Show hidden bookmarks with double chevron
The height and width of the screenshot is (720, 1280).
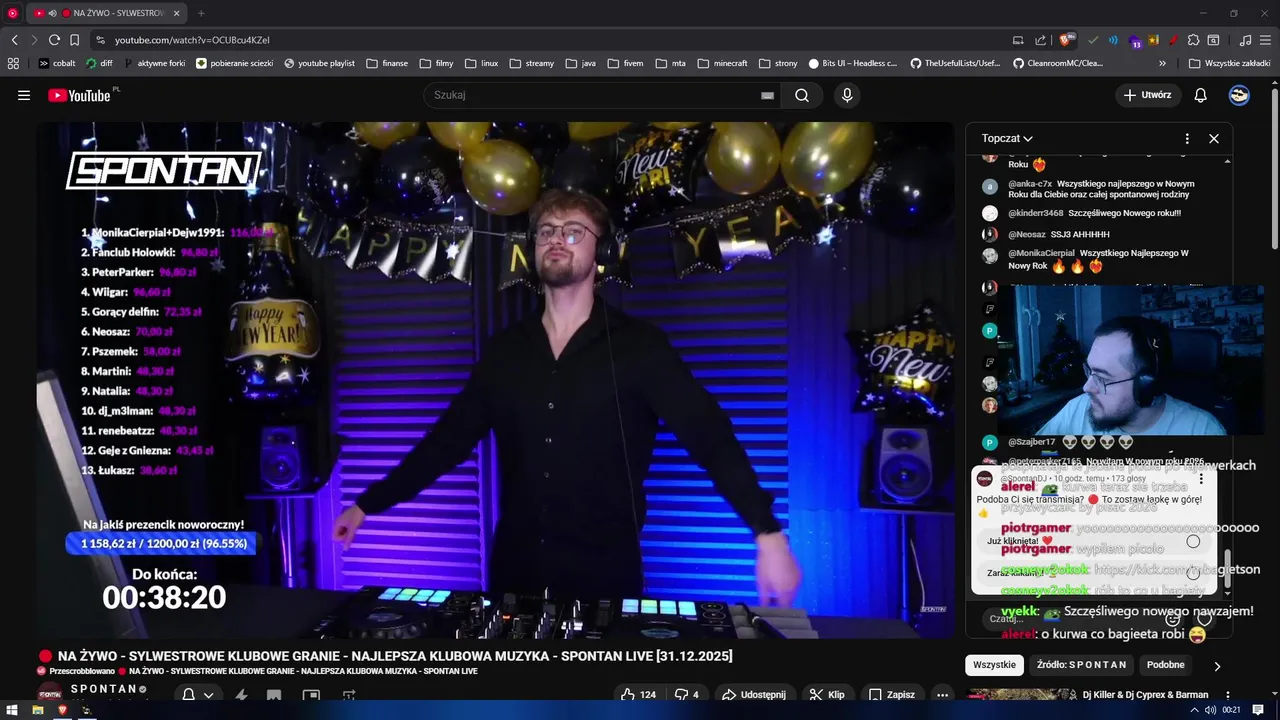pos(1162,63)
